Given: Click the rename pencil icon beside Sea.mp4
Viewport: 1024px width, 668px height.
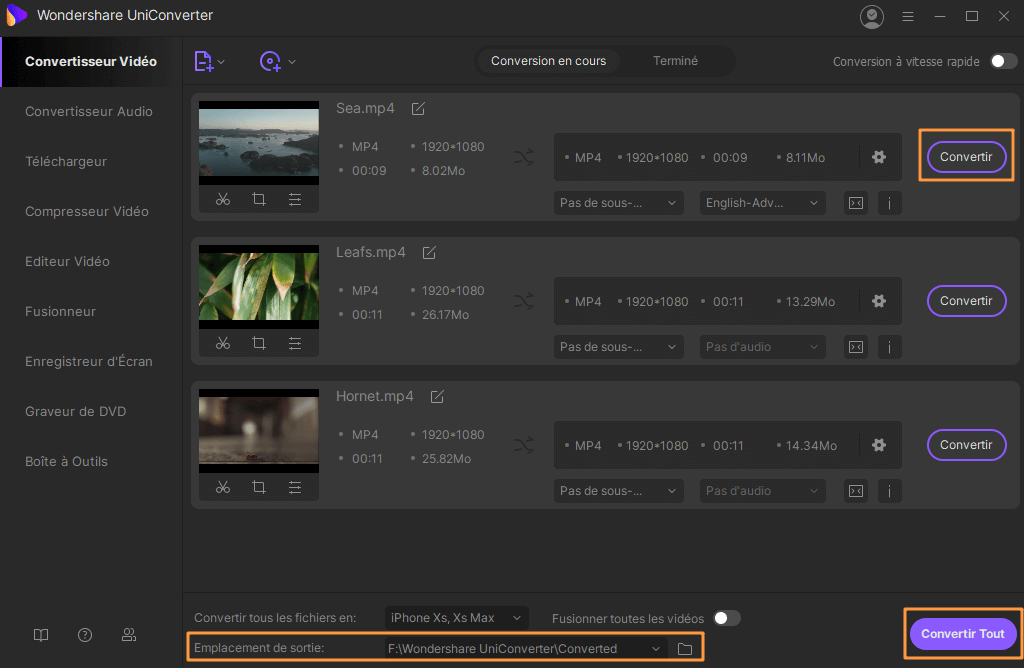Looking at the screenshot, I should 418,108.
